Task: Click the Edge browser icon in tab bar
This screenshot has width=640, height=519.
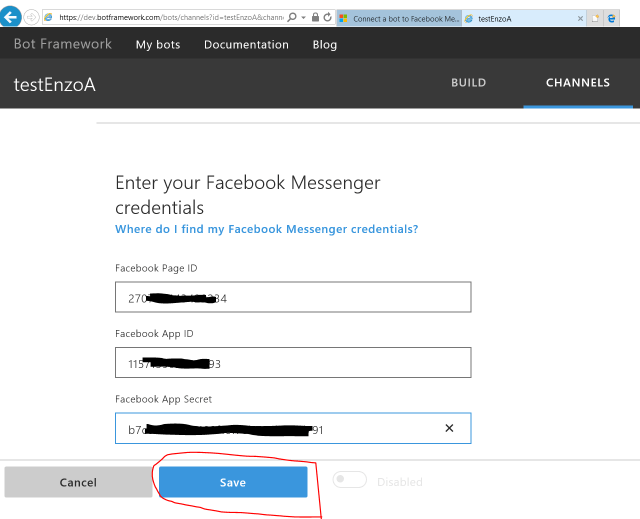Action: tap(611, 18)
